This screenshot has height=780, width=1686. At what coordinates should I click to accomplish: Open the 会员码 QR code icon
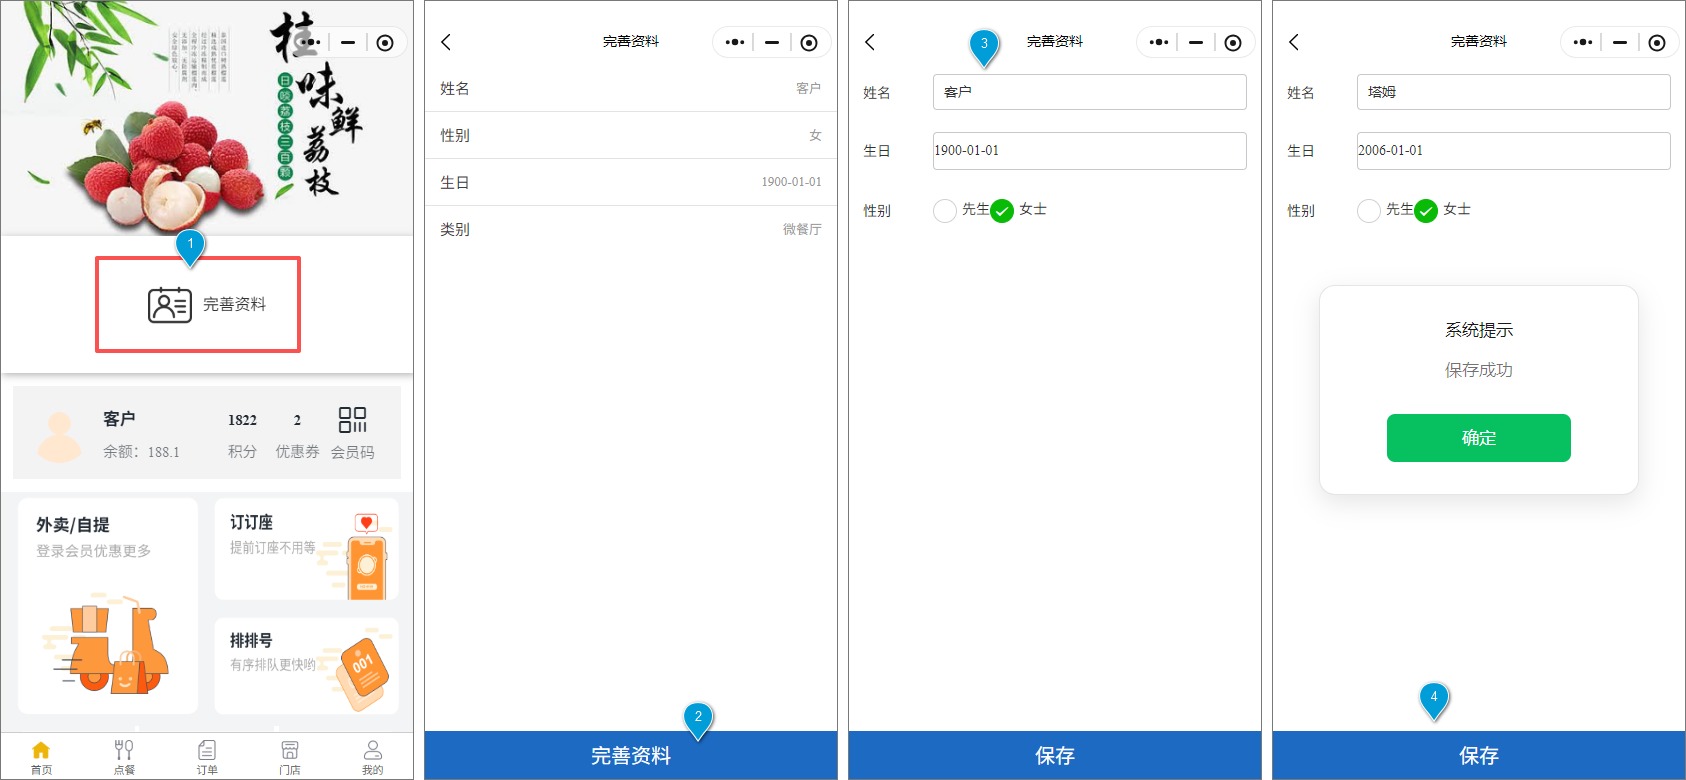coord(353,419)
